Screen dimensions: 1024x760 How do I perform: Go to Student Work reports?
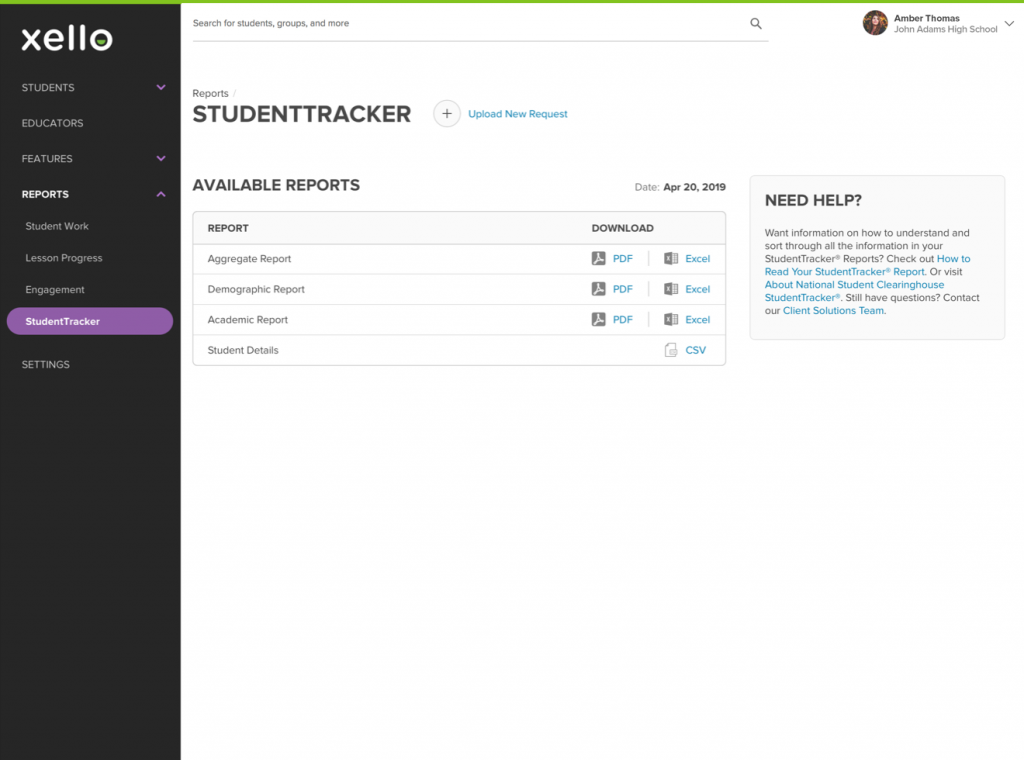click(x=57, y=226)
